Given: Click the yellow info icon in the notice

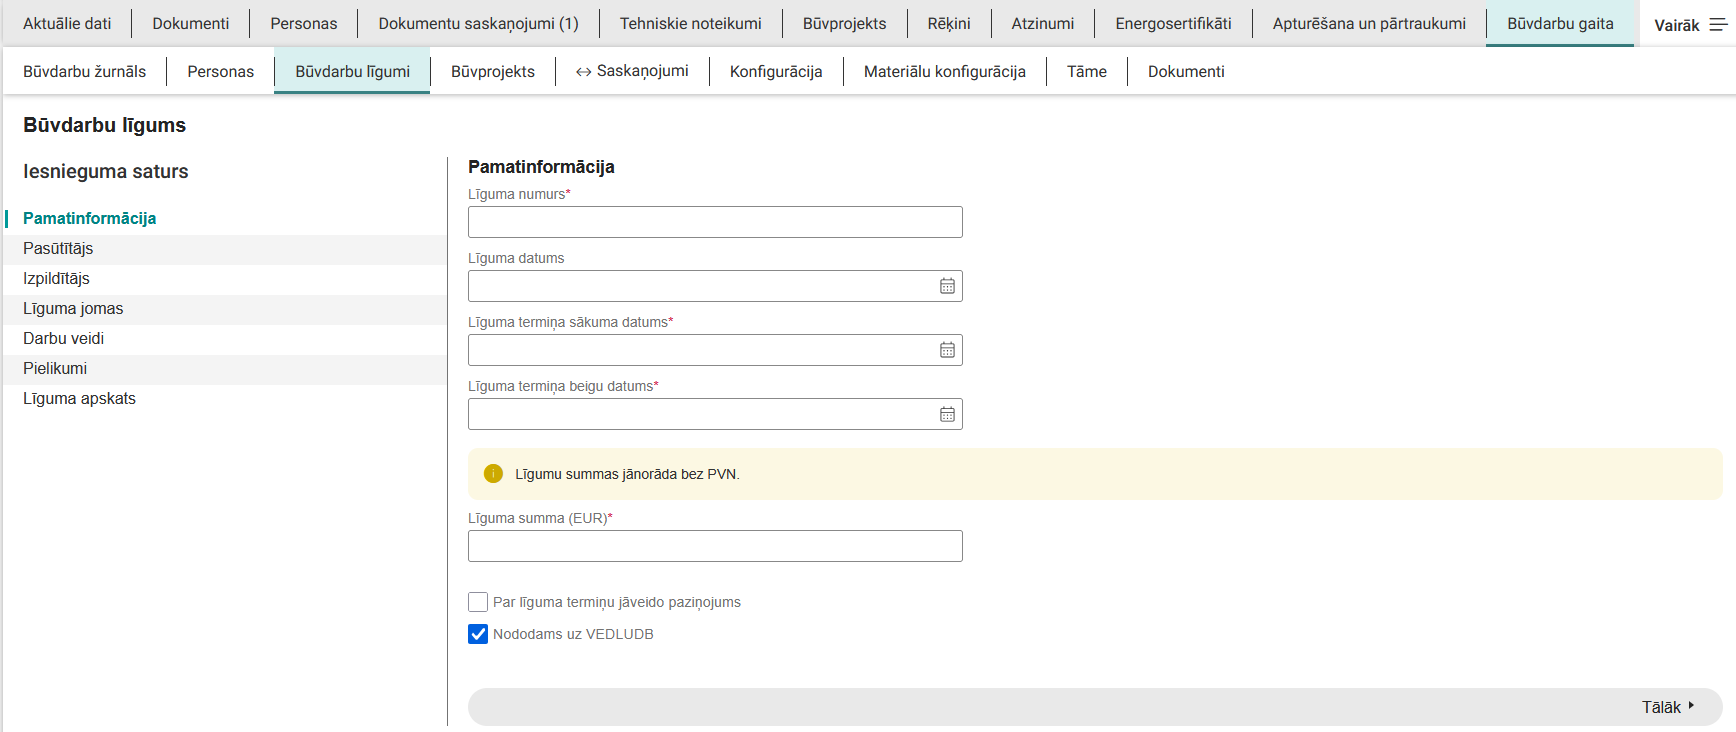Looking at the screenshot, I should click(x=493, y=474).
